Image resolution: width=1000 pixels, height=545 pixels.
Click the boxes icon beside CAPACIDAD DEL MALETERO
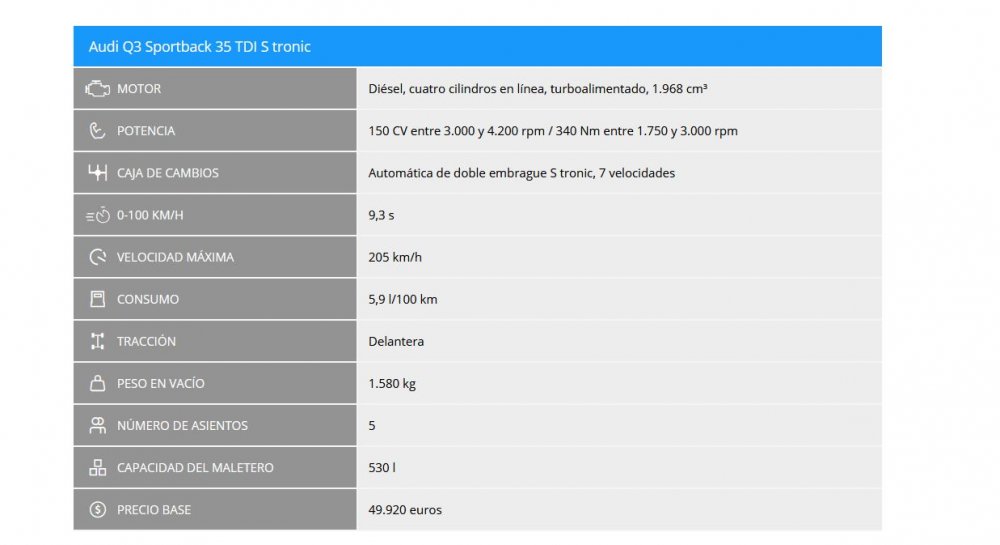click(98, 467)
